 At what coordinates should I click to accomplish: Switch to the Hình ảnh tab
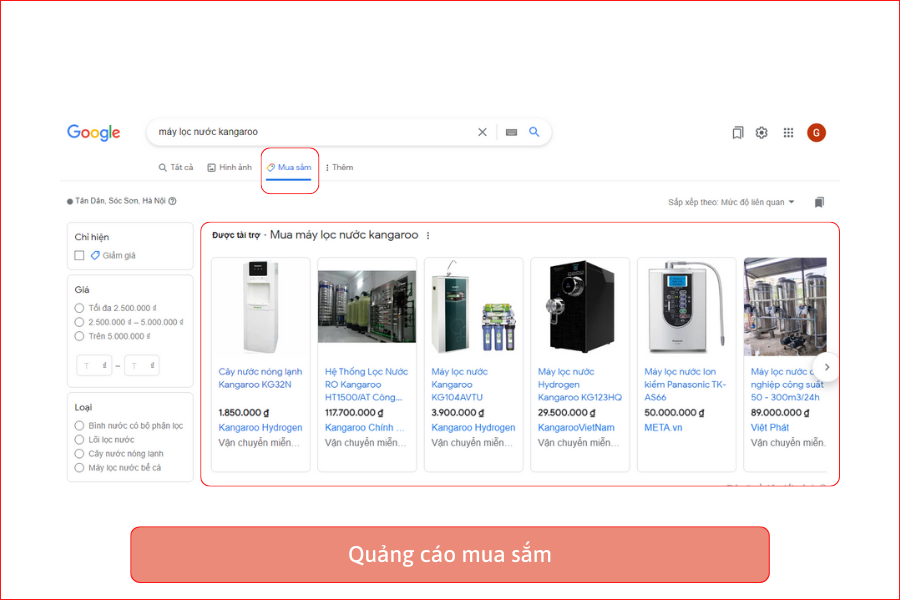(x=230, y=168)
